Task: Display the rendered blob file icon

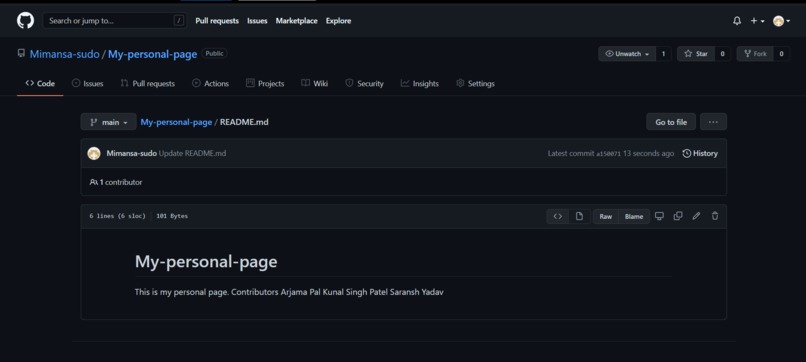Action: (579, 216)
